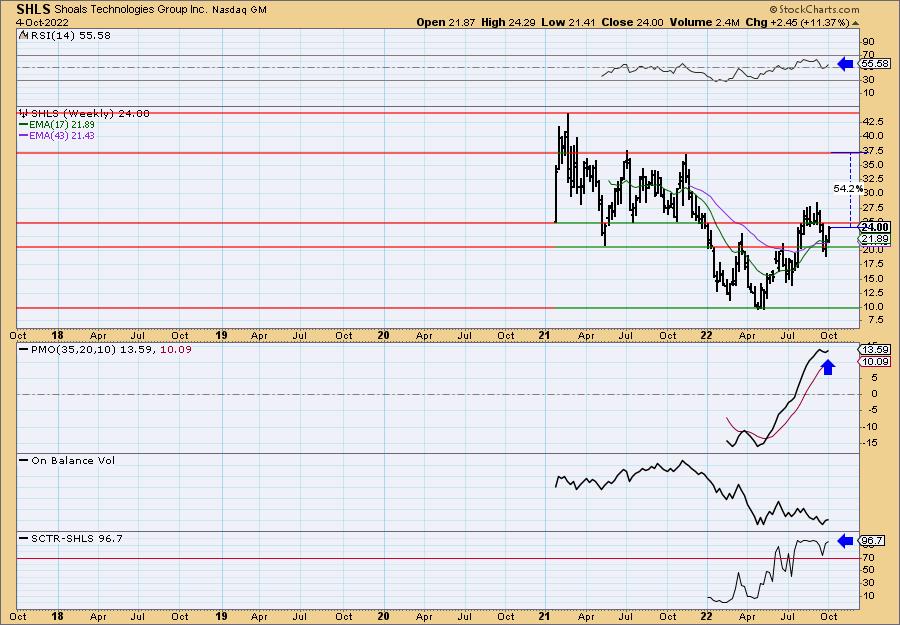Click the 24.00 last-price tag on the price axis
This screenshot has width=900, height=625.
(876, 227)
